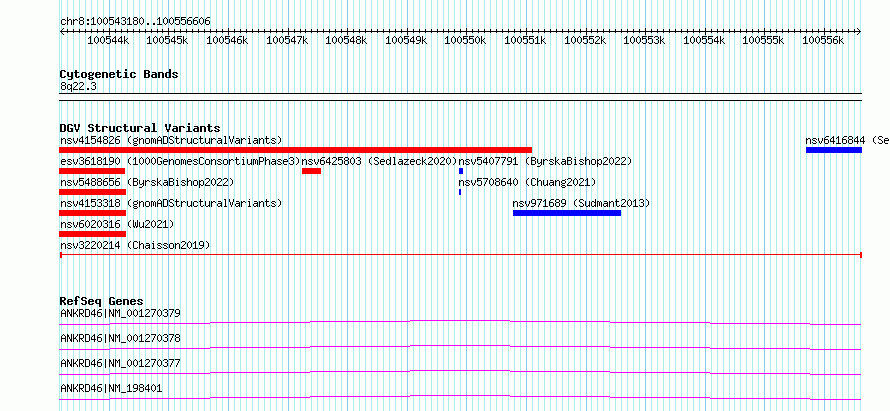Click chr8:100543180..100556606 region label
Screen dimensions: 890x411
135,22
